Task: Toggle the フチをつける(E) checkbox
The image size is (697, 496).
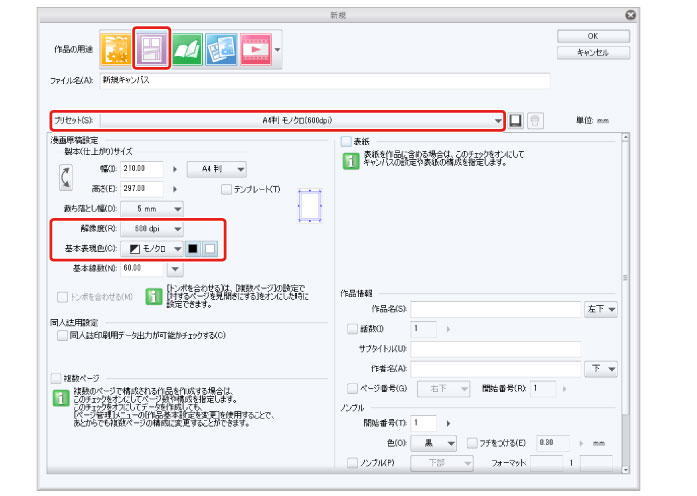Action: 472,443
